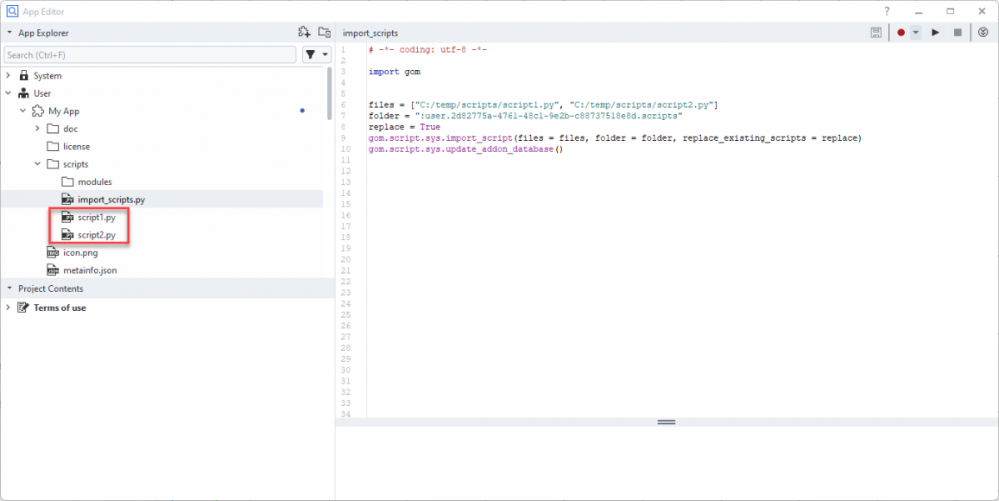Open help via the question mark icon

[x=886, y=10]
